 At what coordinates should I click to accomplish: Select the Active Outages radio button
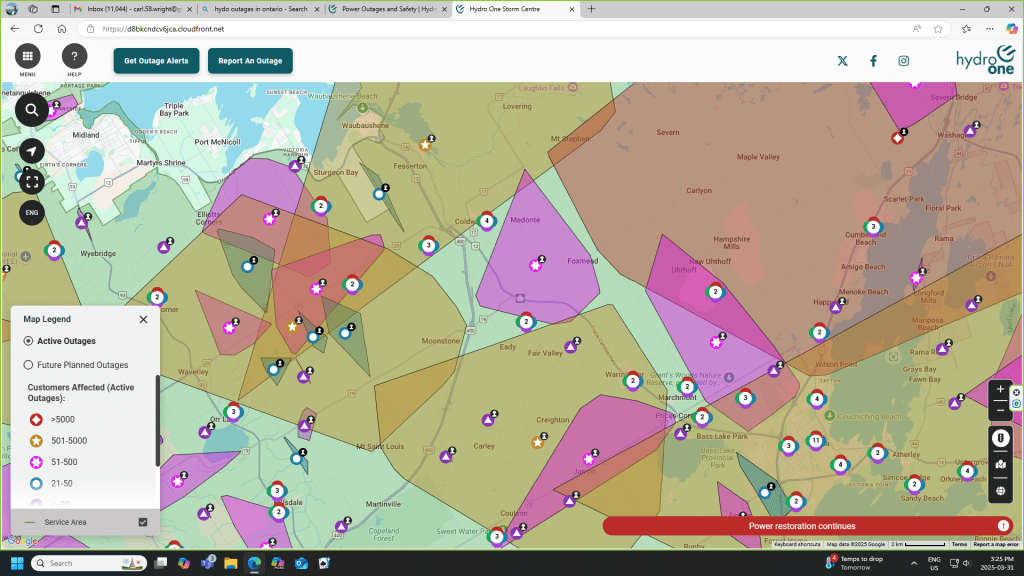pyautogui.click(x=29, y=341)
